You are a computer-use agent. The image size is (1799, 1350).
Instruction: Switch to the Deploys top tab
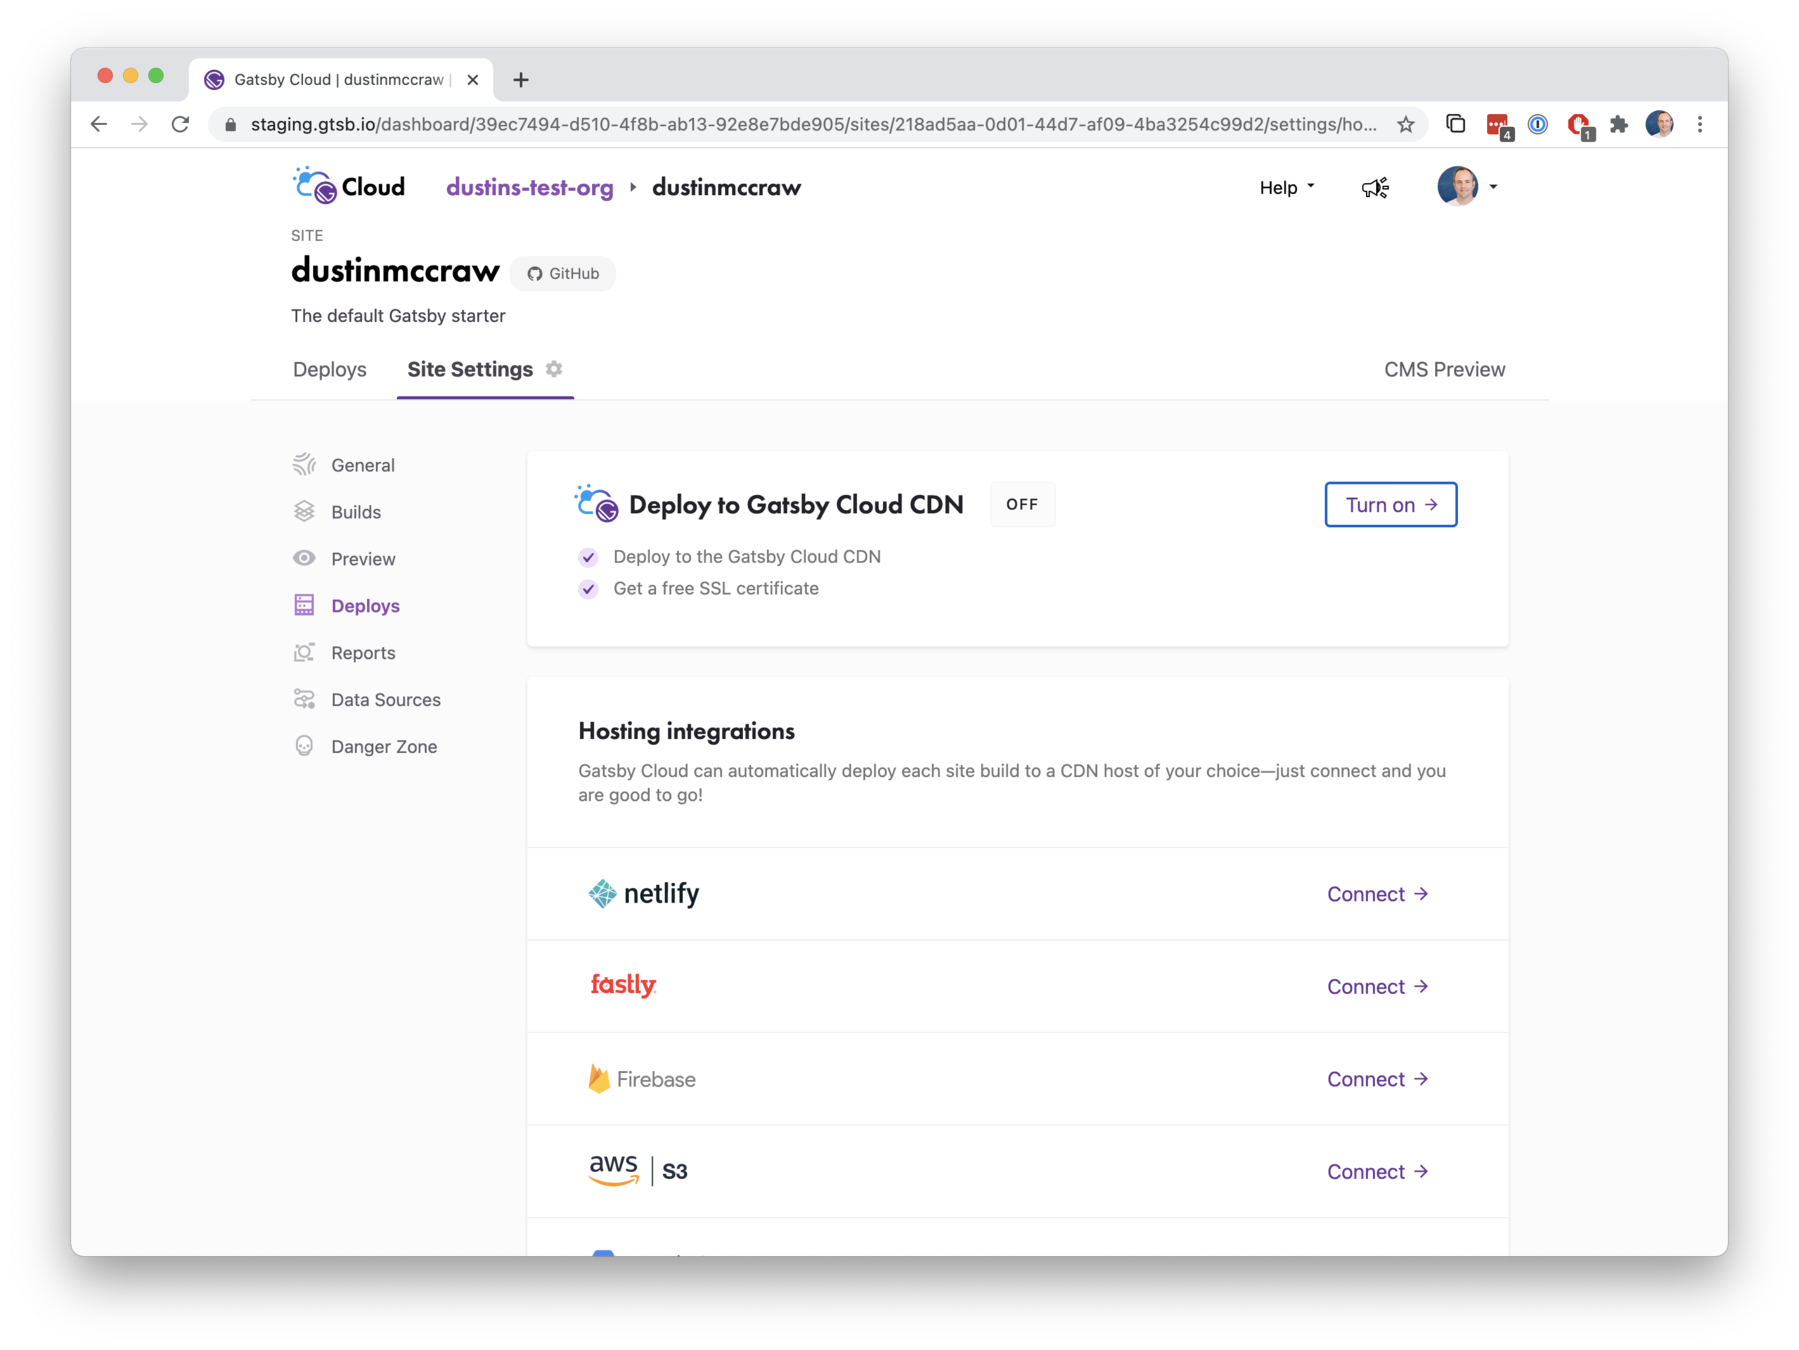click(330, 369)
